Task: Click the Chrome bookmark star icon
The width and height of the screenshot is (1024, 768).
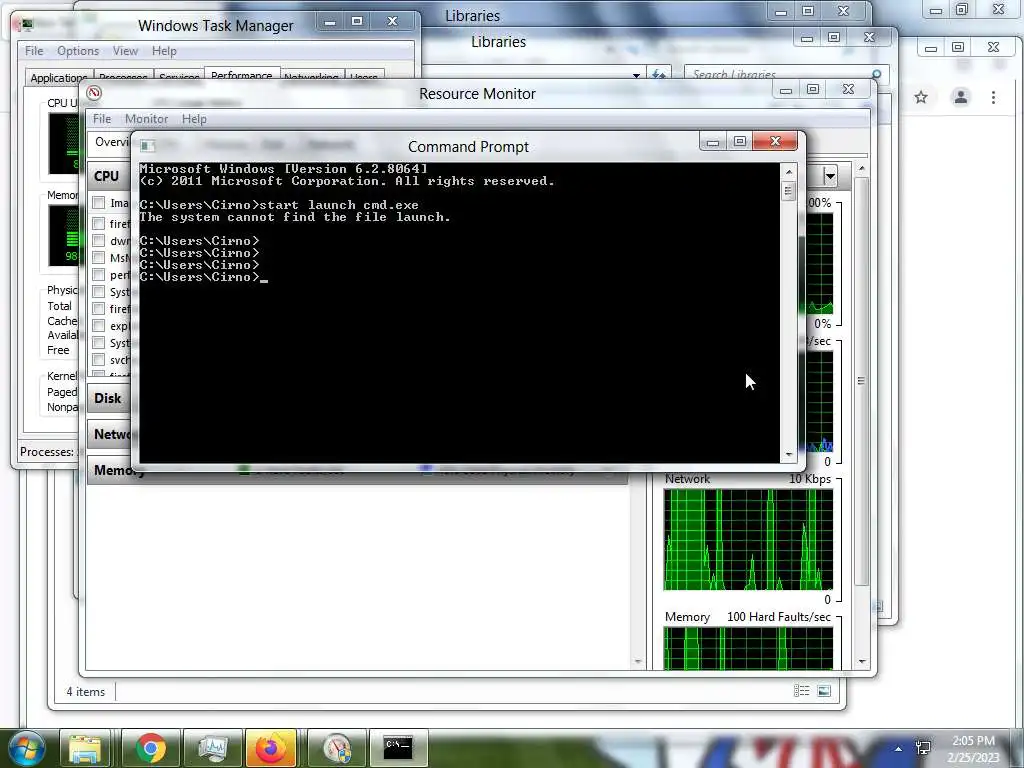Action: pos(921,97)
